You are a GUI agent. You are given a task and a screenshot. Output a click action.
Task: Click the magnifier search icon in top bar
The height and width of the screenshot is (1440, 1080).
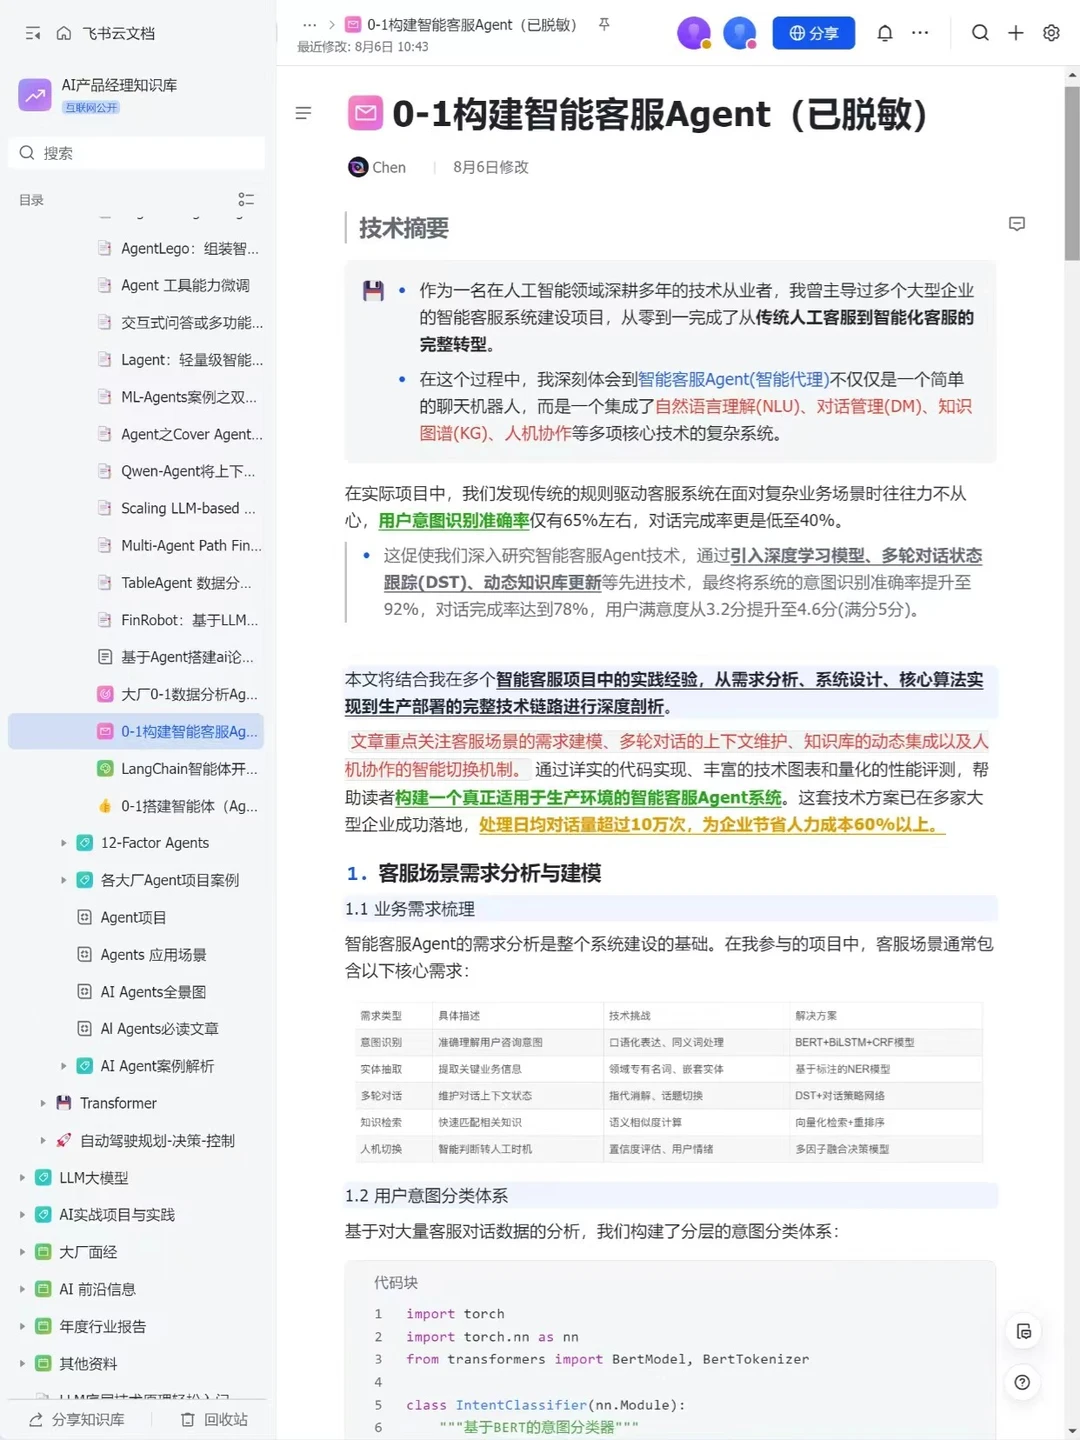[980, 32]
